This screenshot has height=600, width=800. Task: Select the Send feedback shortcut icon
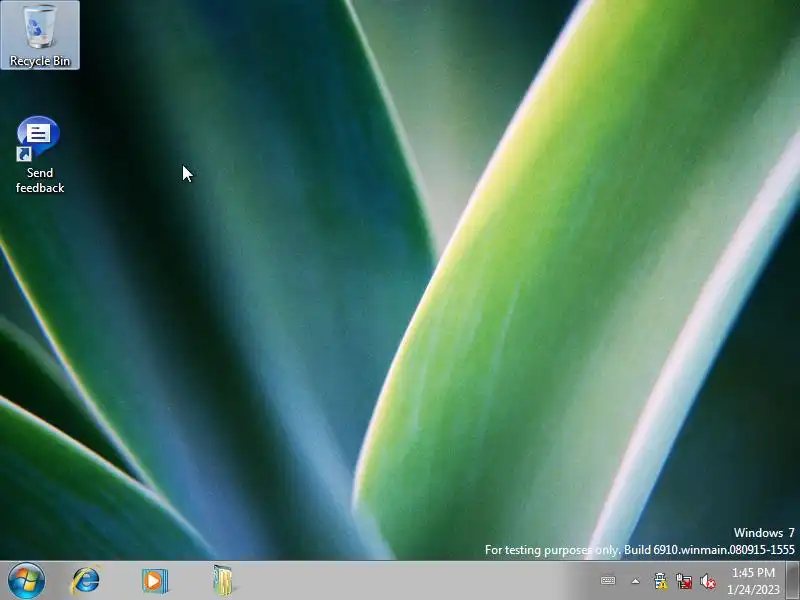[39, 155]
